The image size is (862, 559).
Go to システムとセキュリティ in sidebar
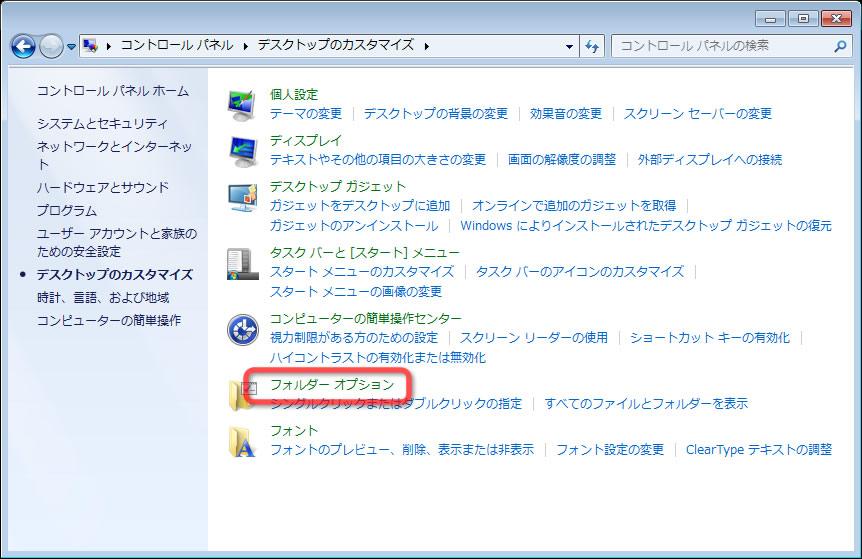tap(102, 123)
